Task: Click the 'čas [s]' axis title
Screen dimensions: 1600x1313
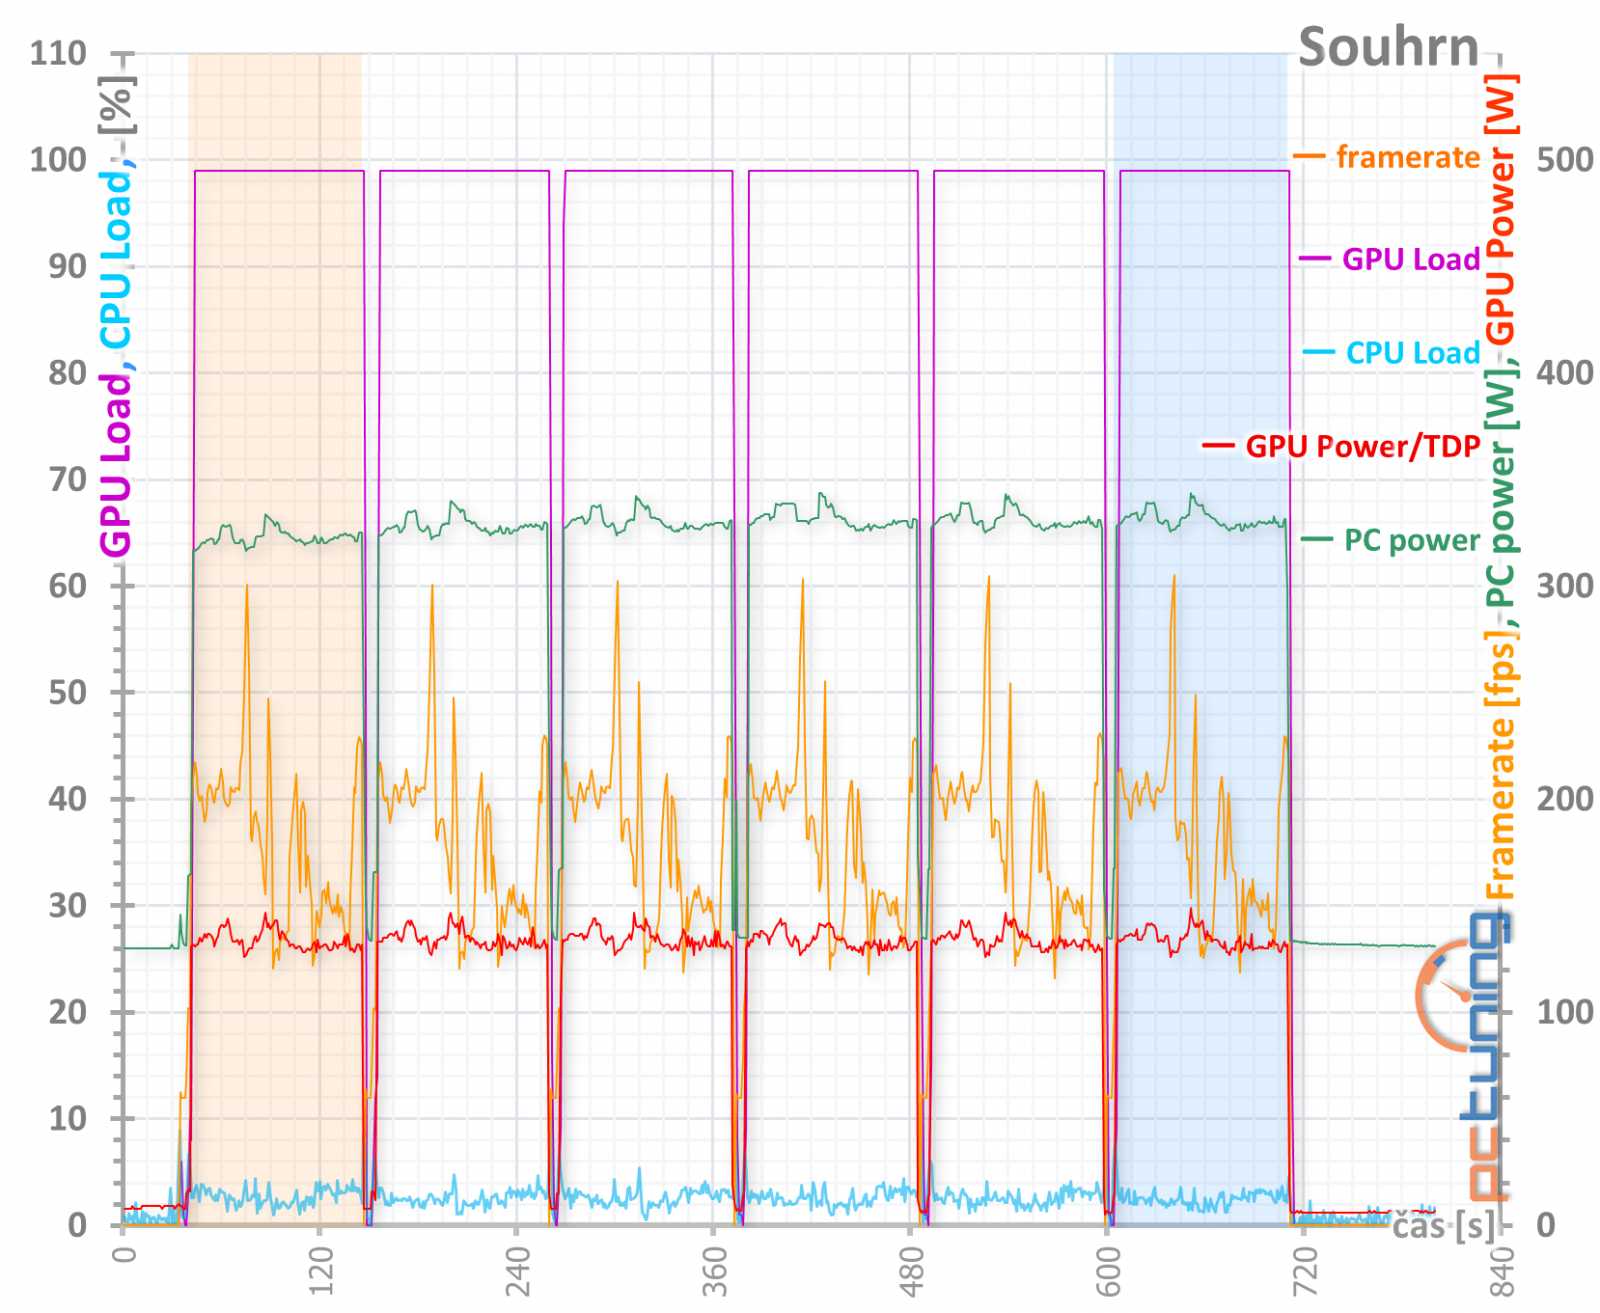Action: coord(1443,1225)
